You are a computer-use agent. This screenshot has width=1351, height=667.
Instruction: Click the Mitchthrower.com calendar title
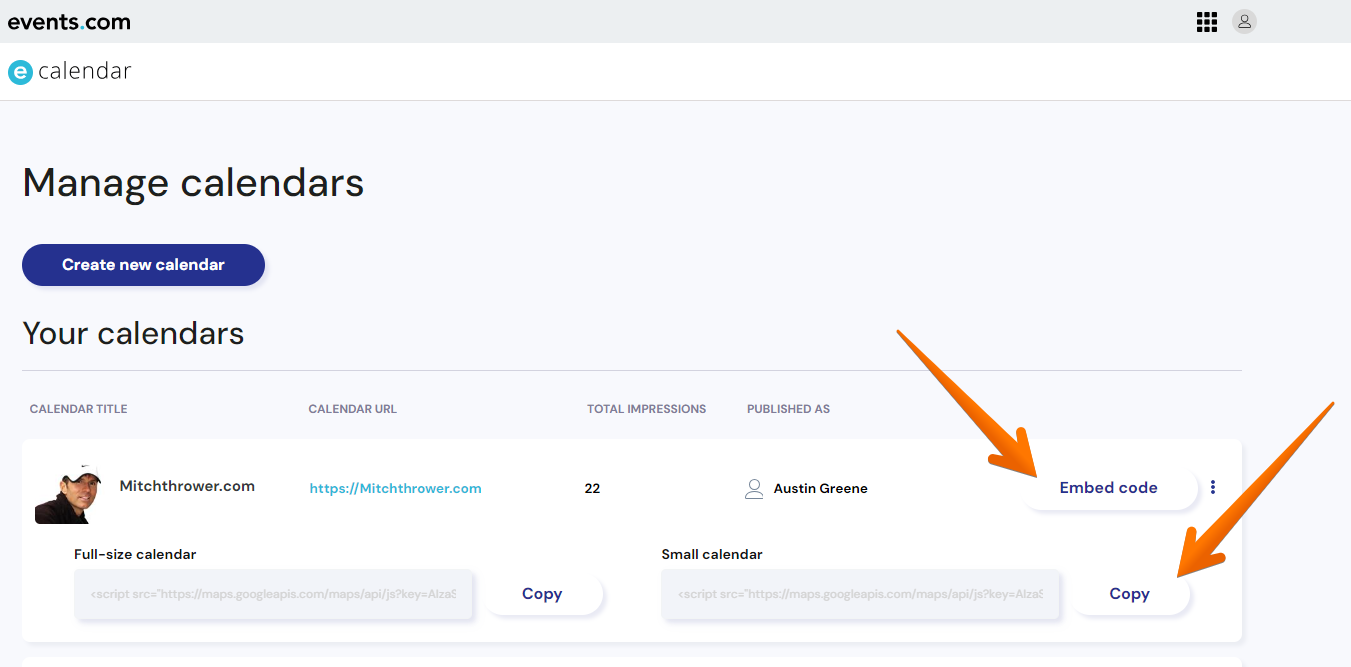point(187,486)
